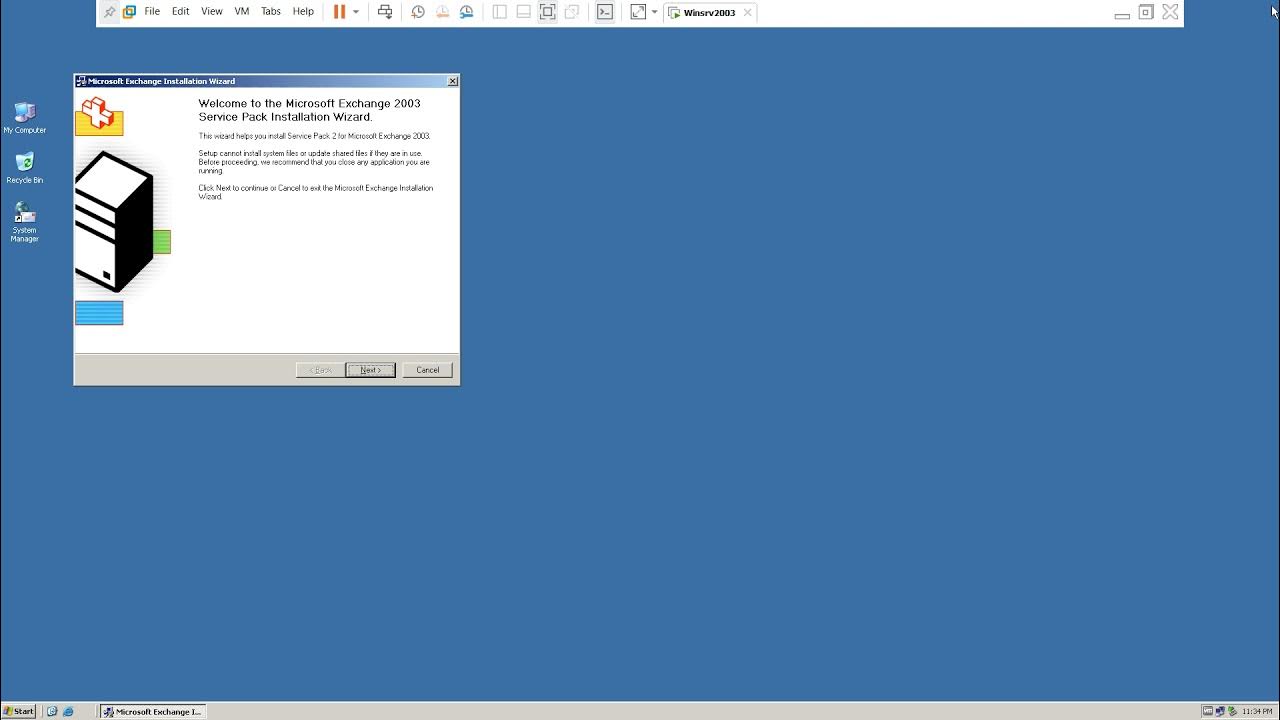Send Ctrl+Alt+Del to the VM
This screenshot has height=720, width=1280.
(x=385, y=12)
